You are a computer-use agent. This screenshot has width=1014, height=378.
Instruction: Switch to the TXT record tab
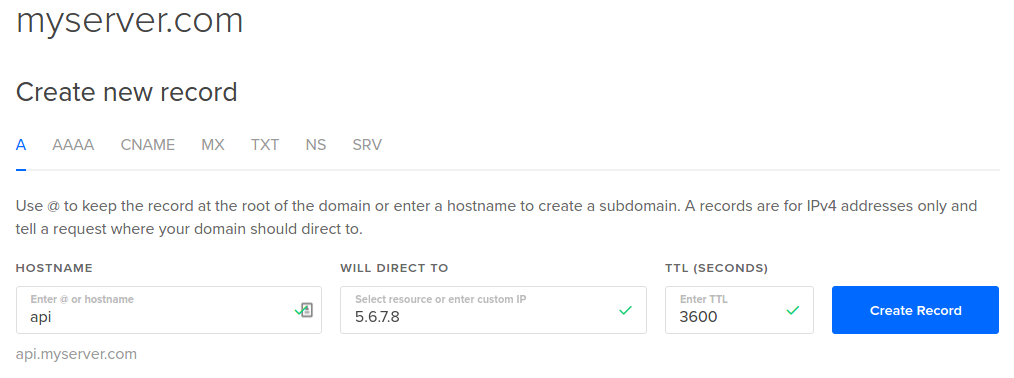265,145
